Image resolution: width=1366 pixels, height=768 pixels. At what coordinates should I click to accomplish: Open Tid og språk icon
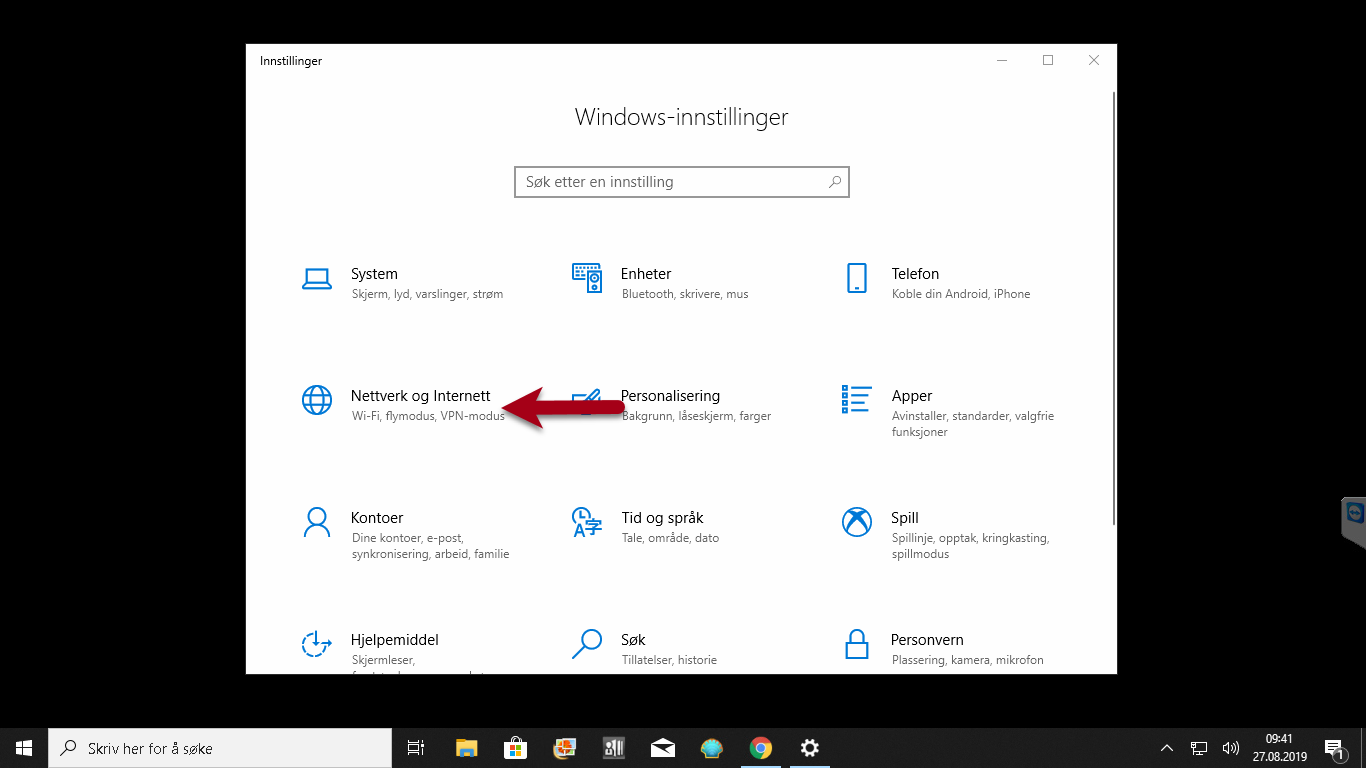tap(586, 522)
